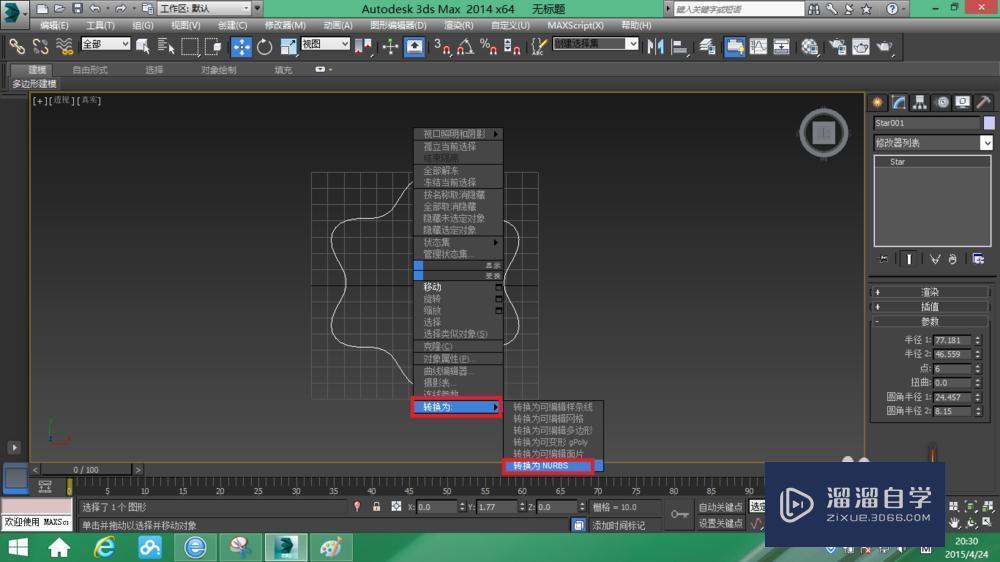Select the Link tool in main toolbar
Image resolution: width=1000 pixels, height=562 pixels.
[x=17, y=47]
